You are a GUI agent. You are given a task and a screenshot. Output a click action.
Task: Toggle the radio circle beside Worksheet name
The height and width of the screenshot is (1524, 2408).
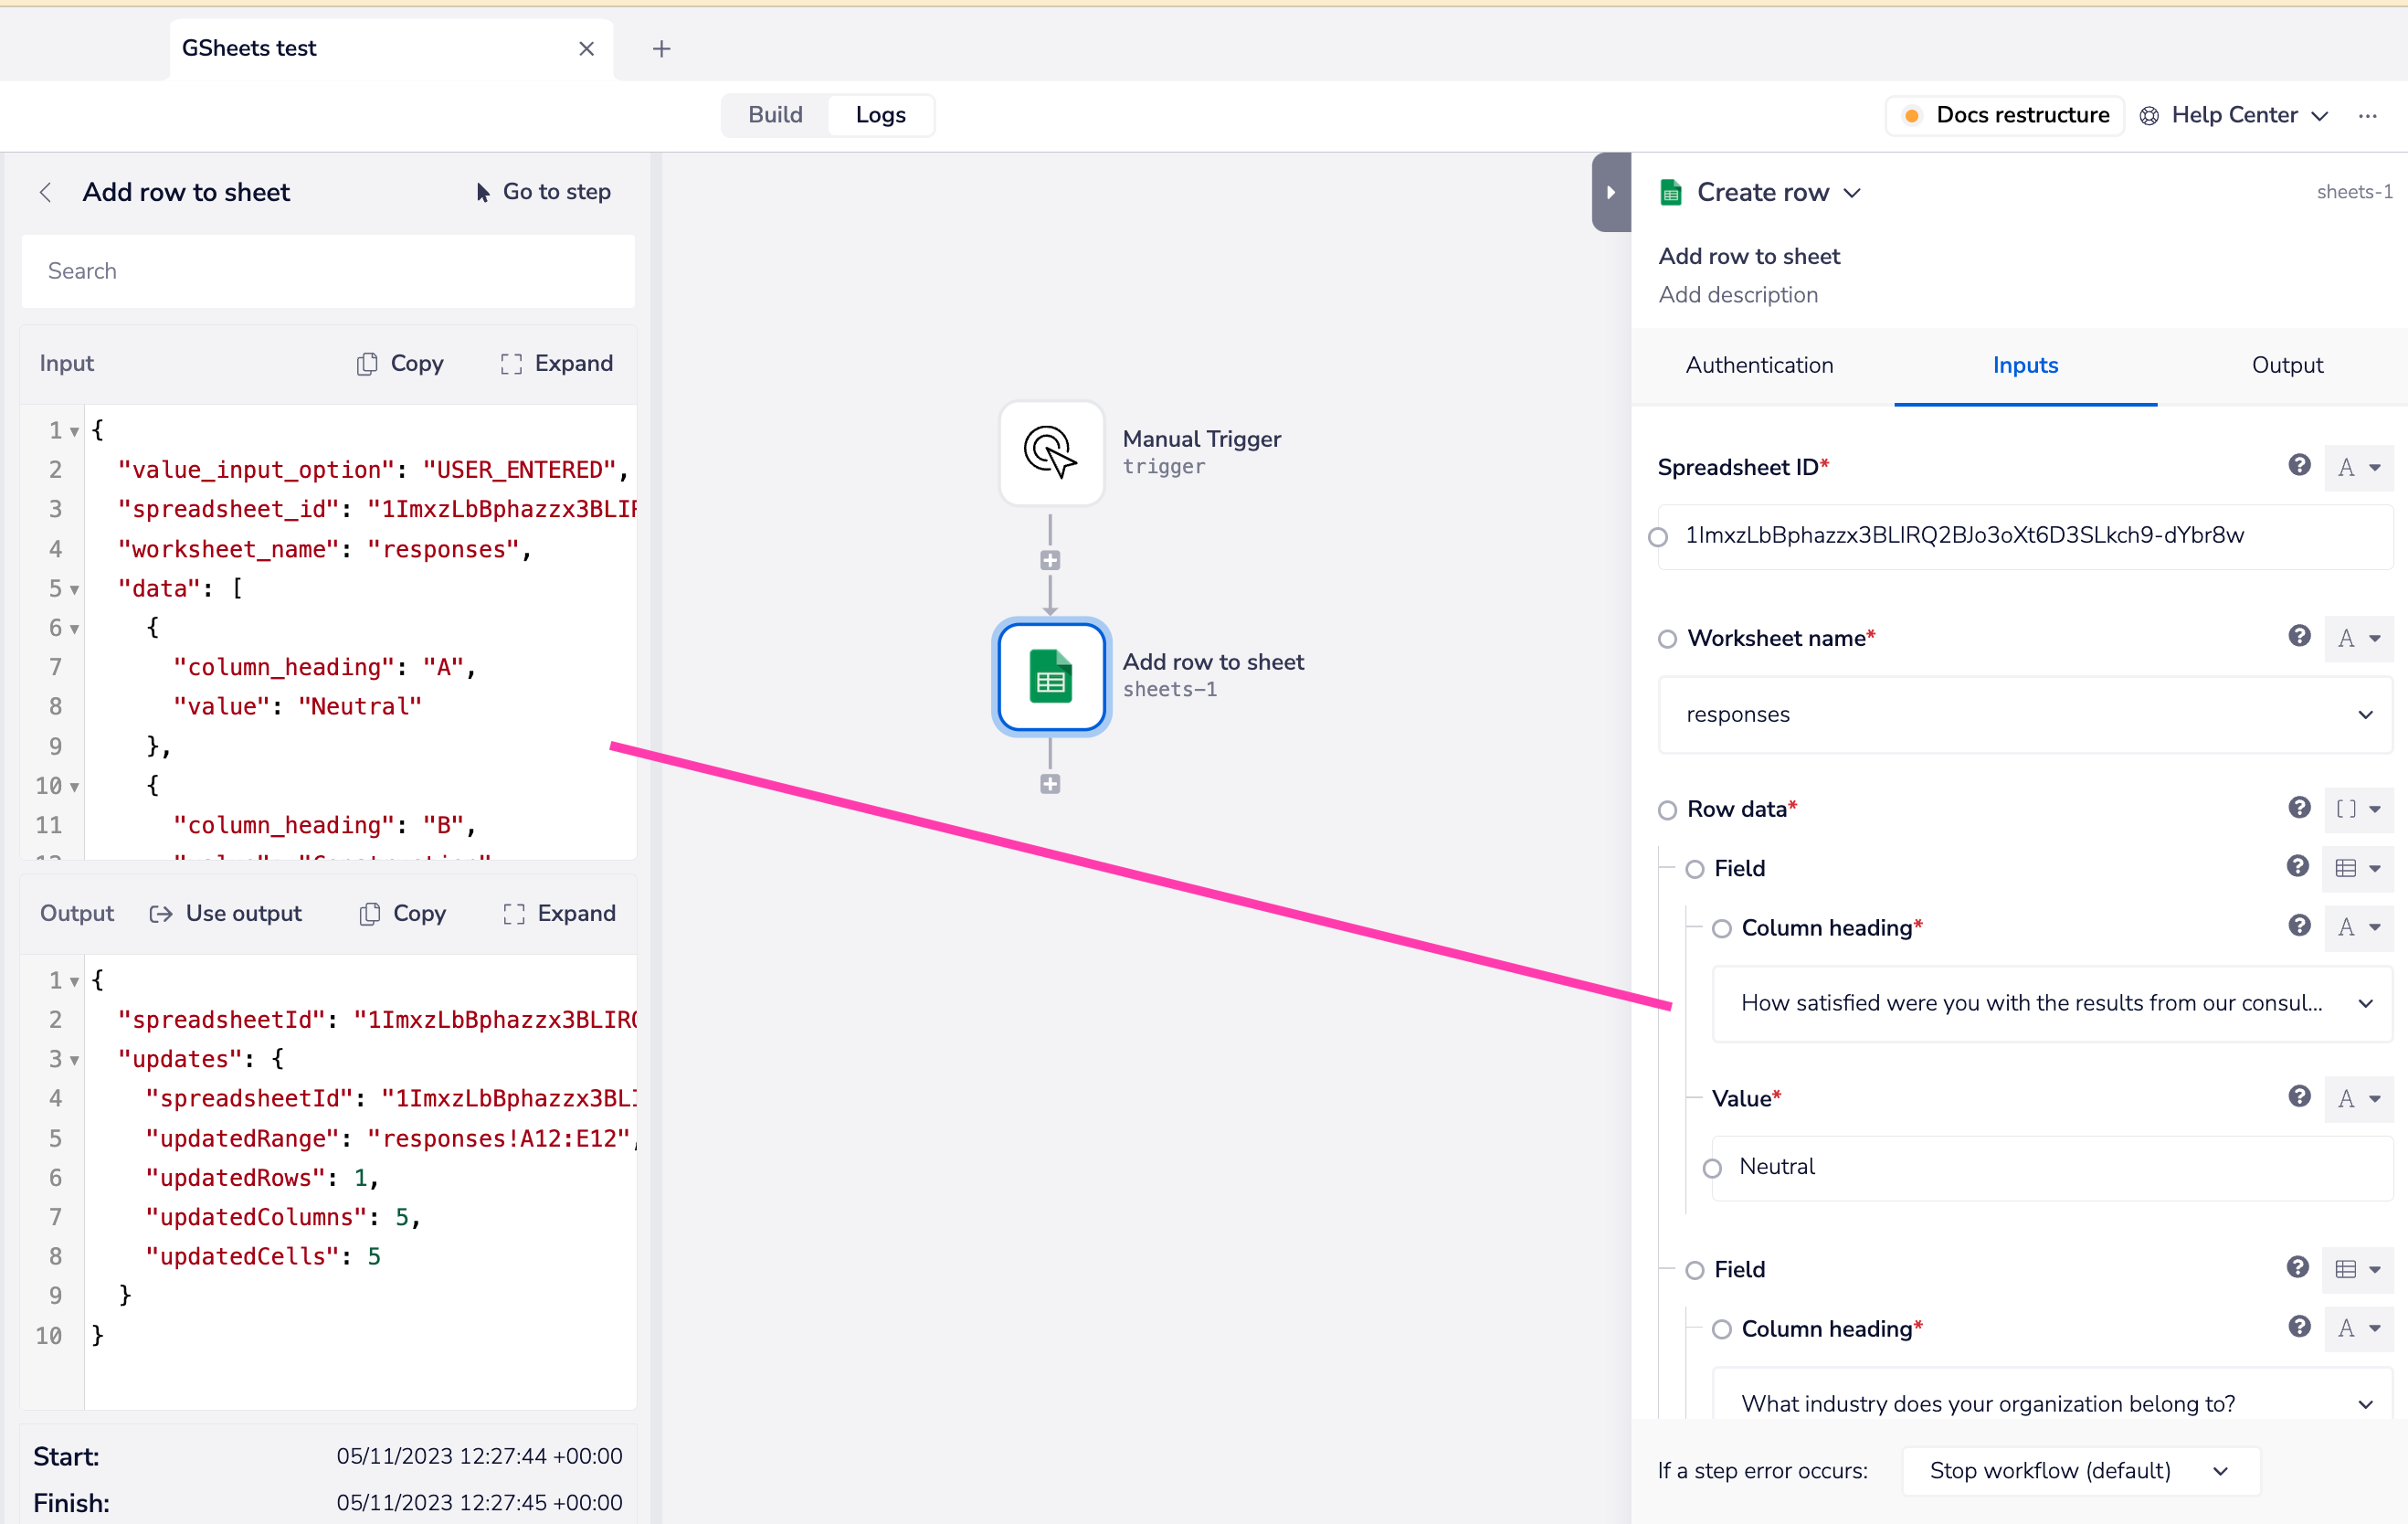(x=1667, y=639)
